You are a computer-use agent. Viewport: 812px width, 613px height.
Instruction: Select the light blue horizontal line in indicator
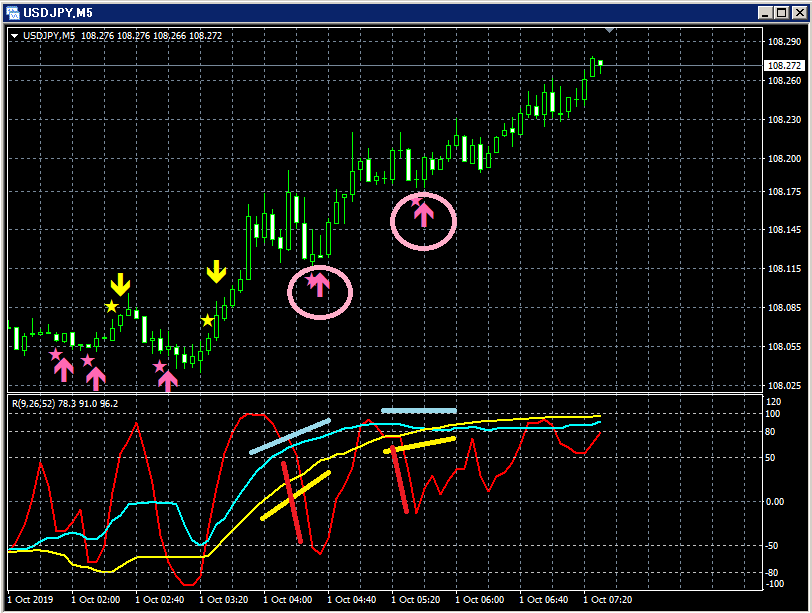click(419, 411)
